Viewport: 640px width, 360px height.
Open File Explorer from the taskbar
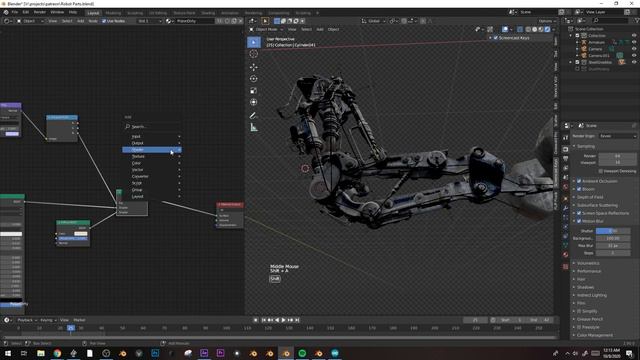[x=41, y=353]
